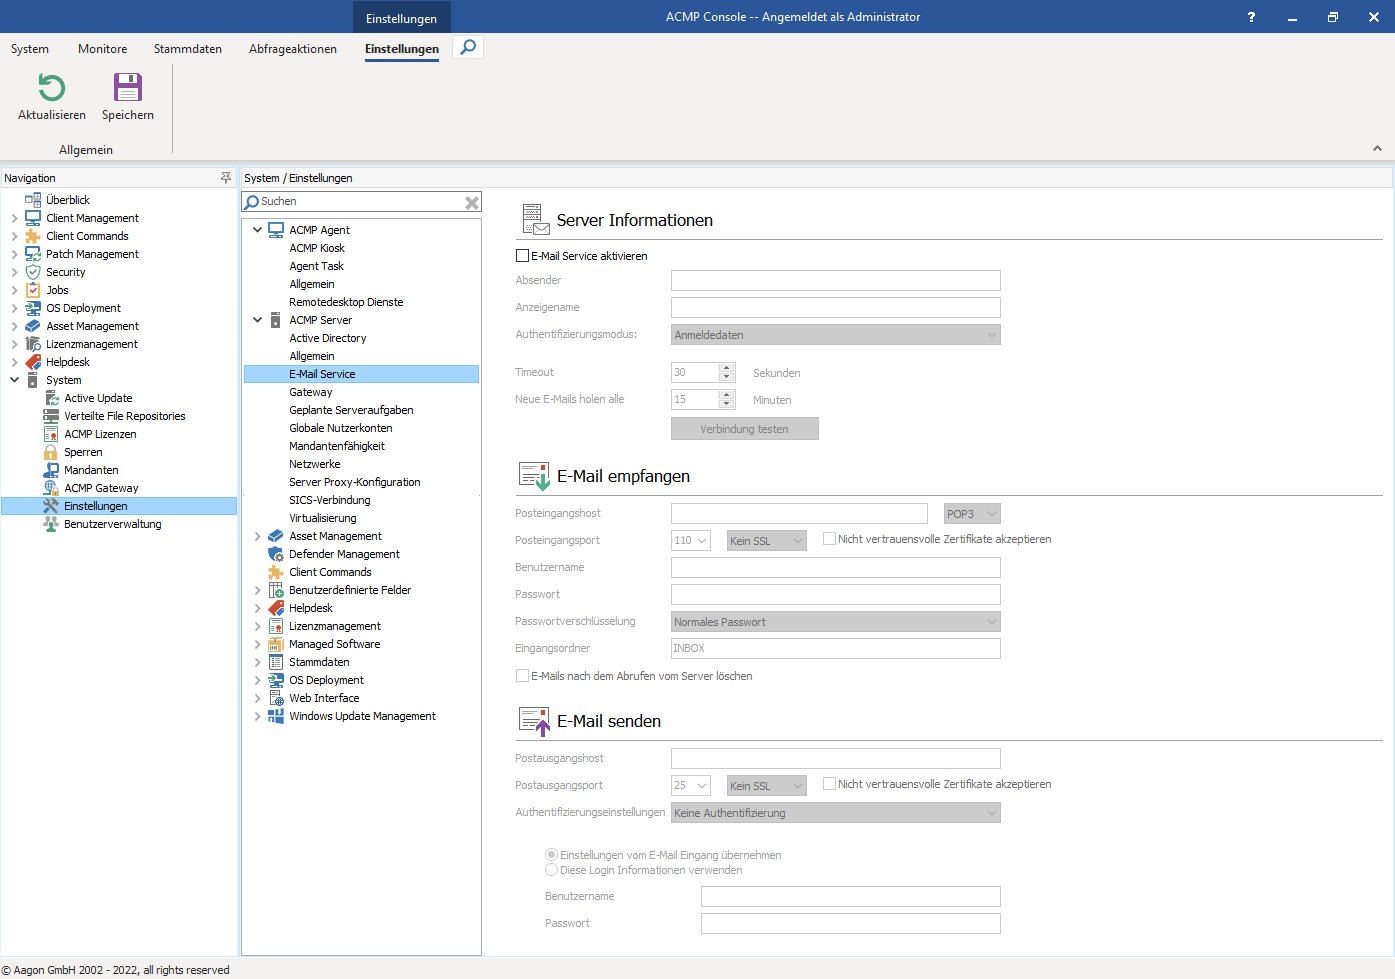Click the Verbindung testen button

pyautogui.click(x=745, y=429)
